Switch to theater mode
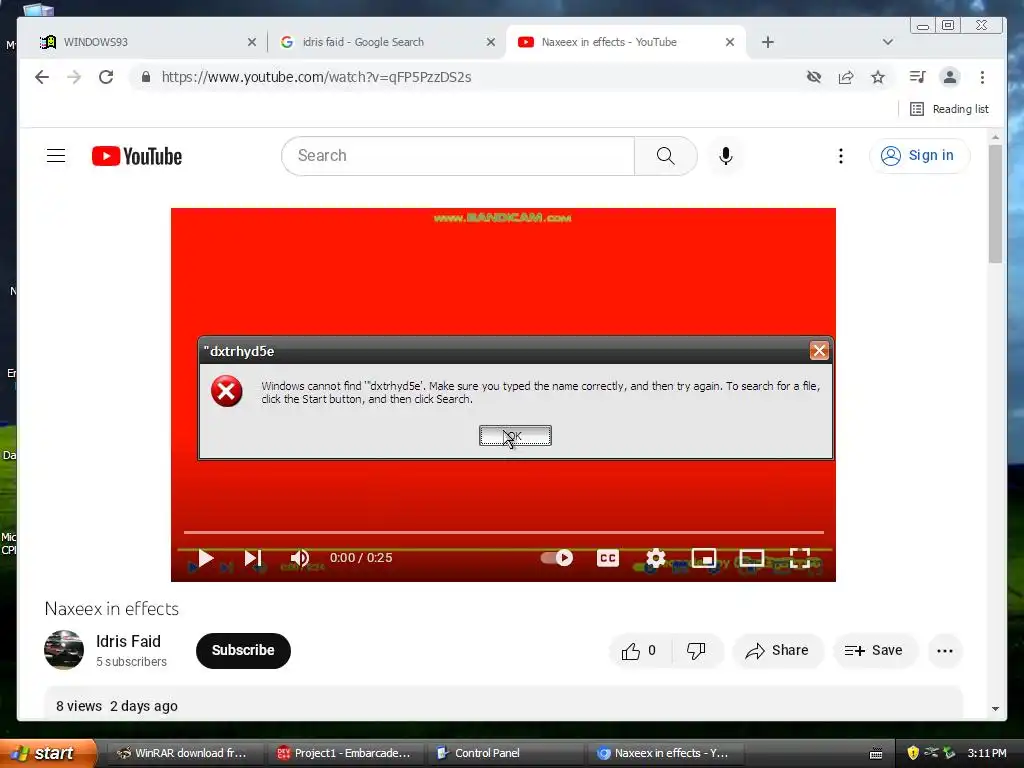1024x768 pixels. 752,558
